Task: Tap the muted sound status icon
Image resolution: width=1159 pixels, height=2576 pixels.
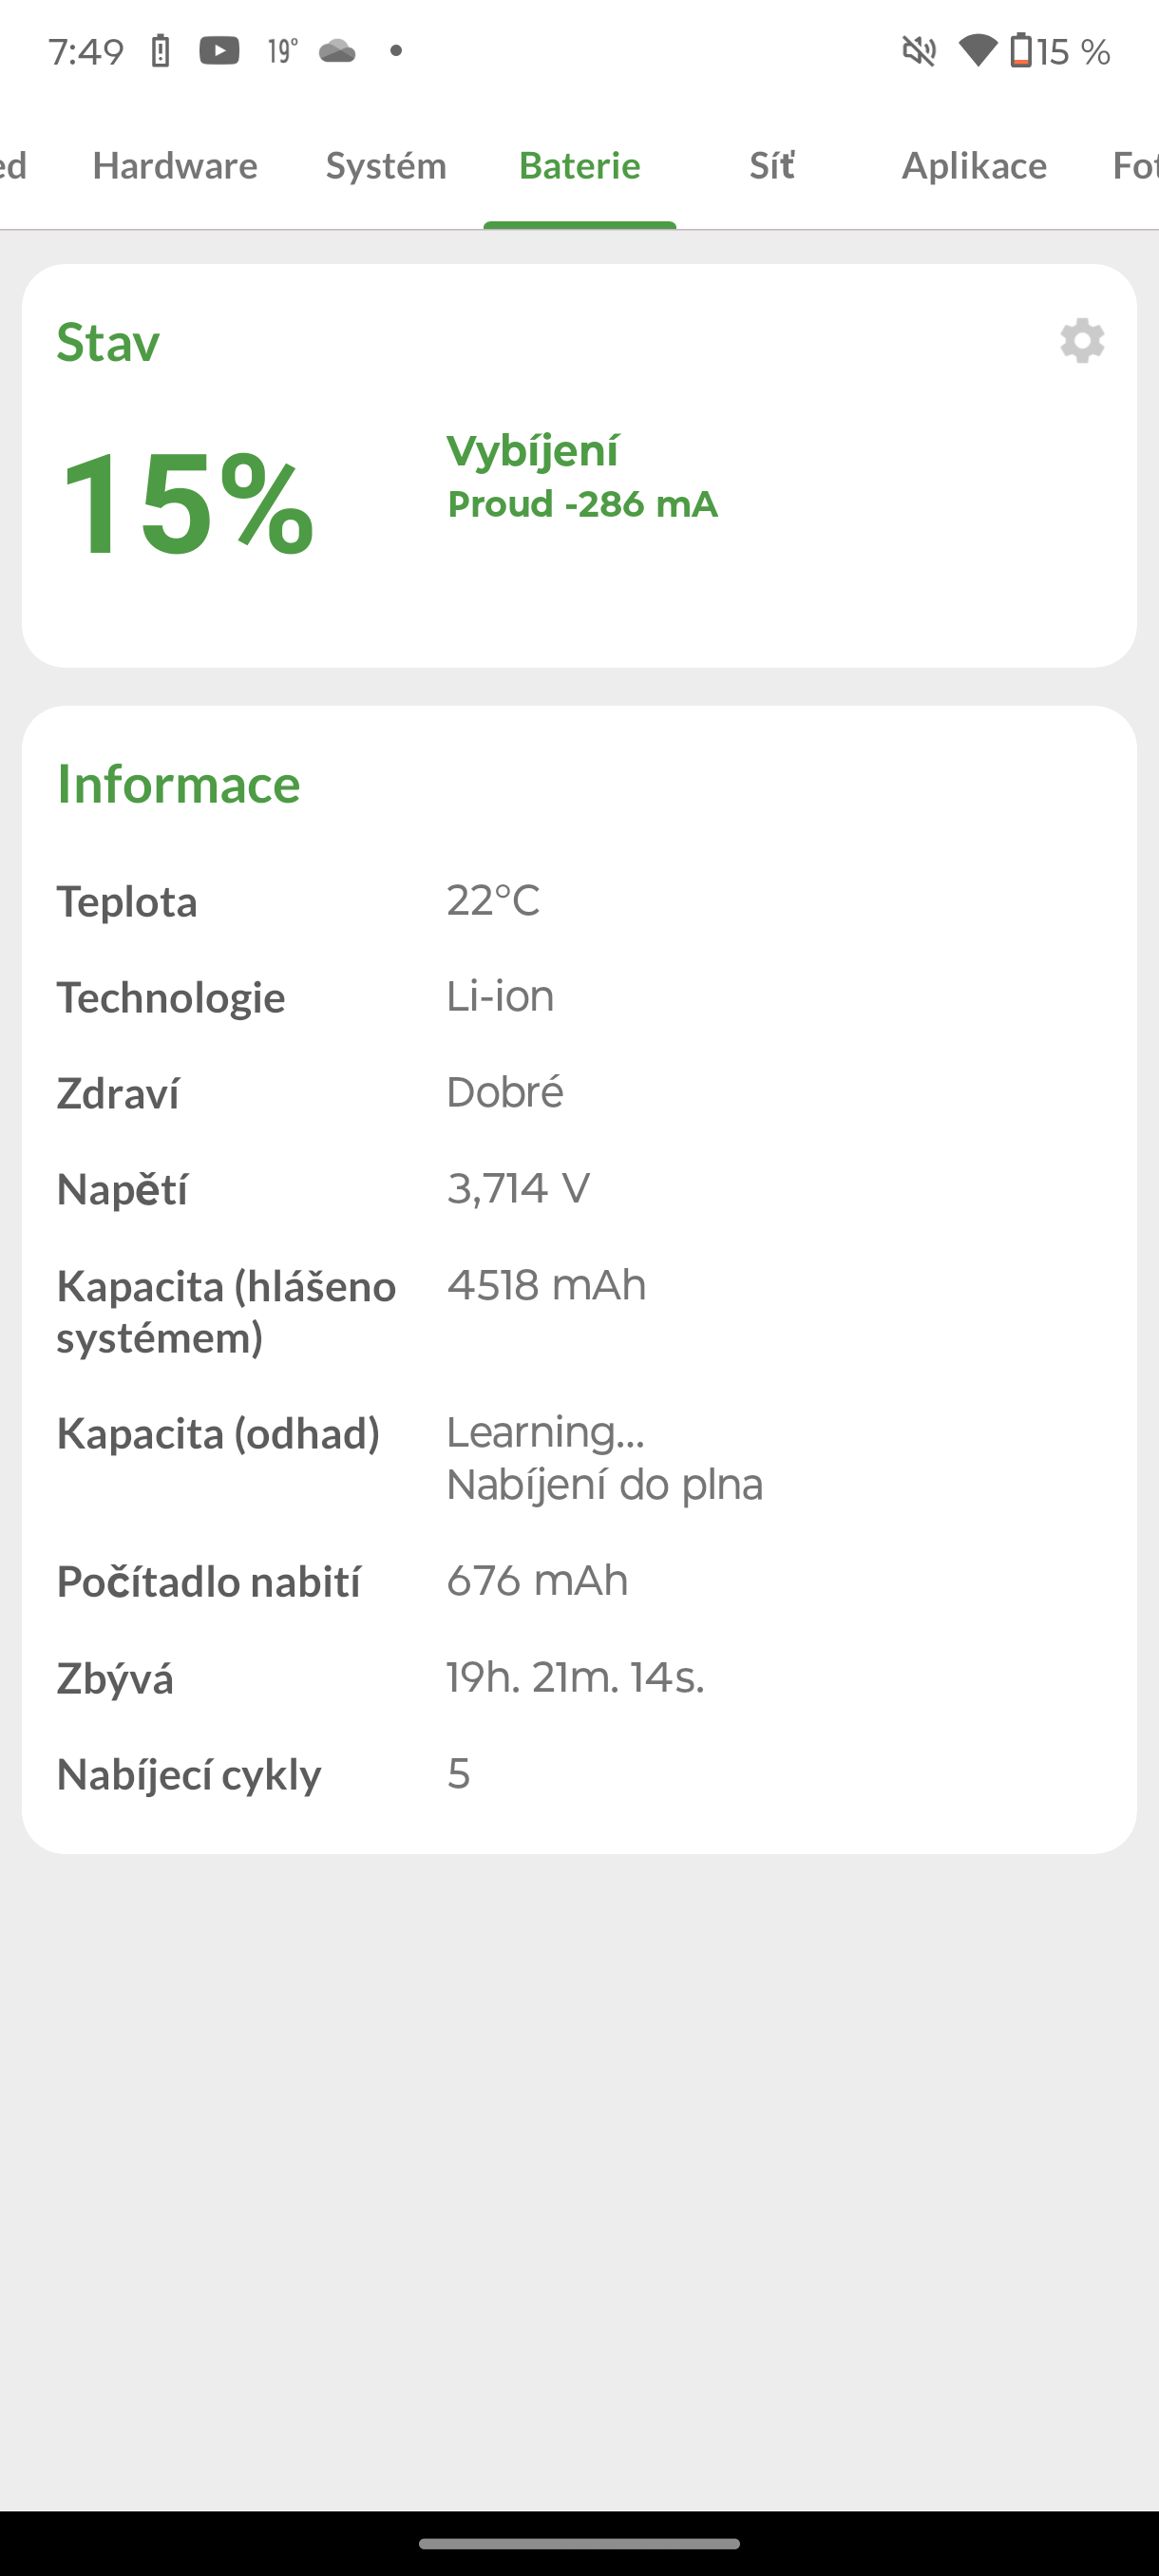Action: point(919,50)
